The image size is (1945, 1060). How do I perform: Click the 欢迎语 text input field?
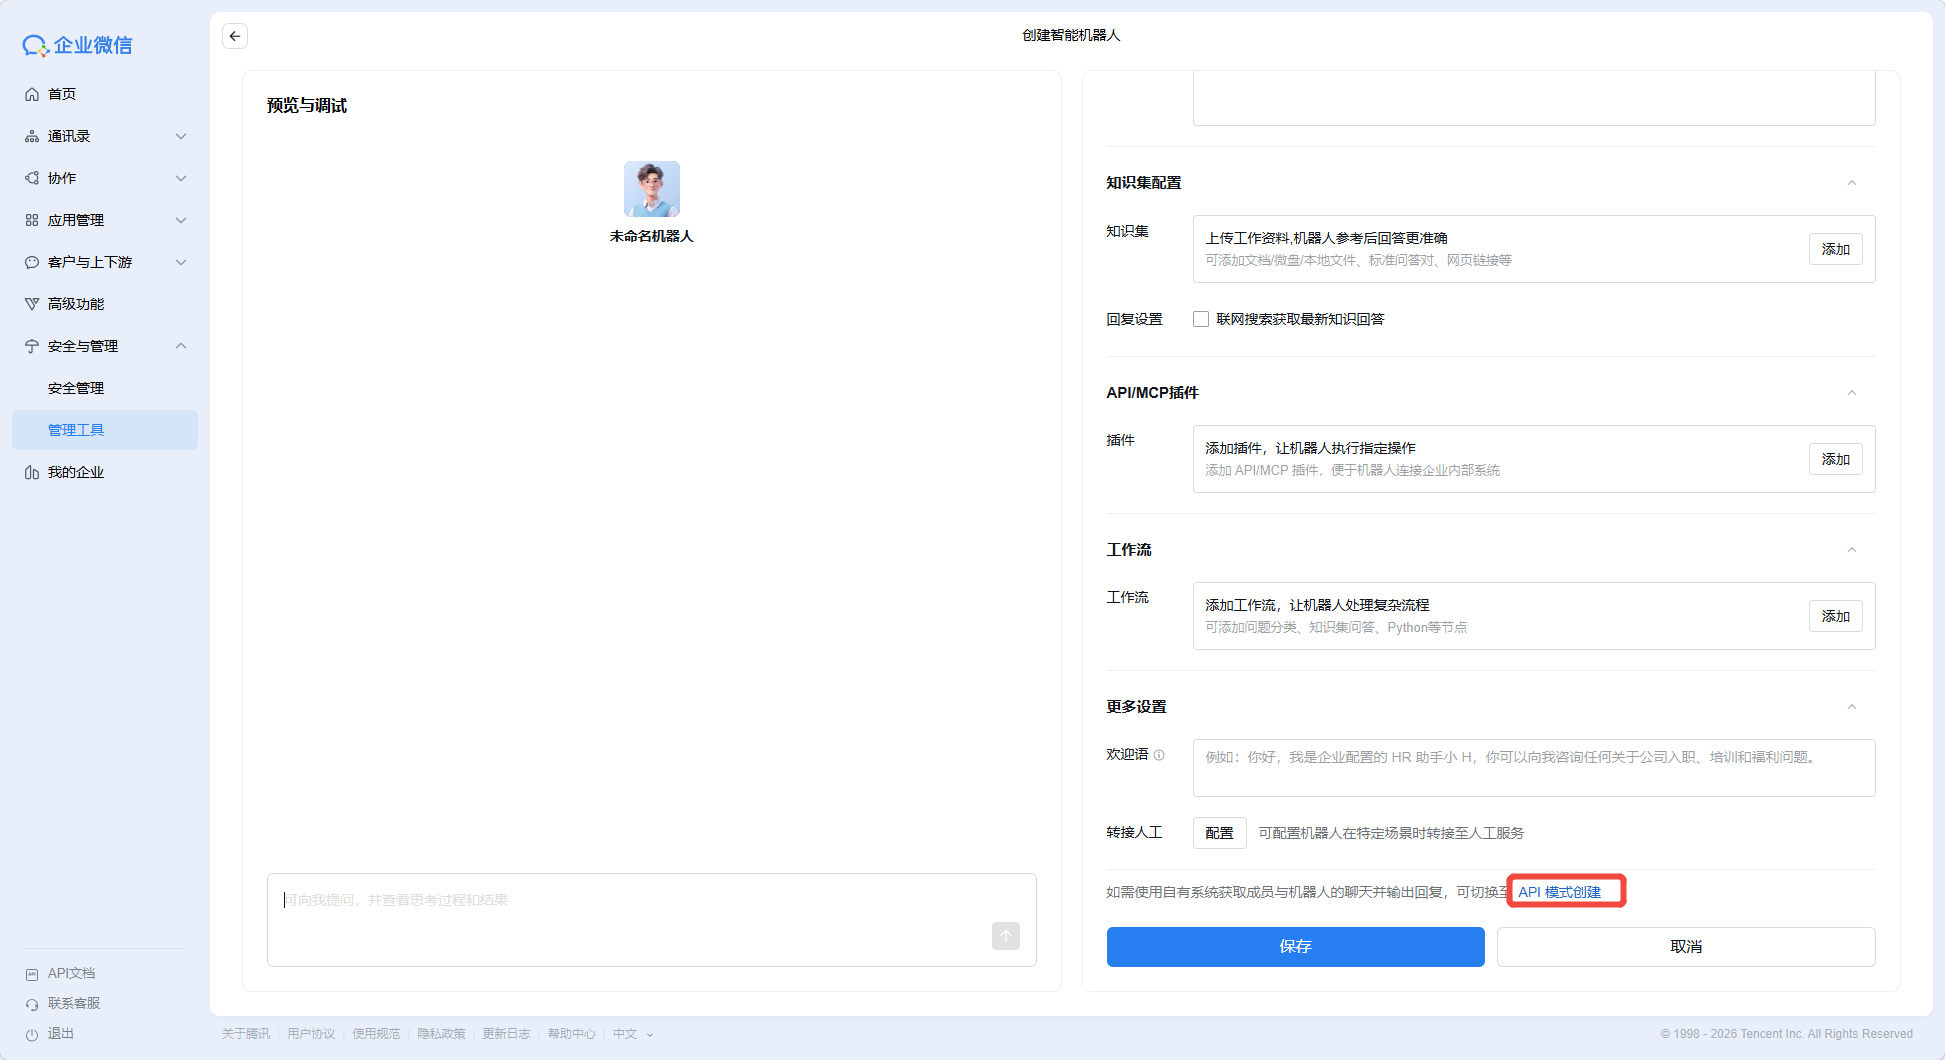click(x=1533, y=767)
